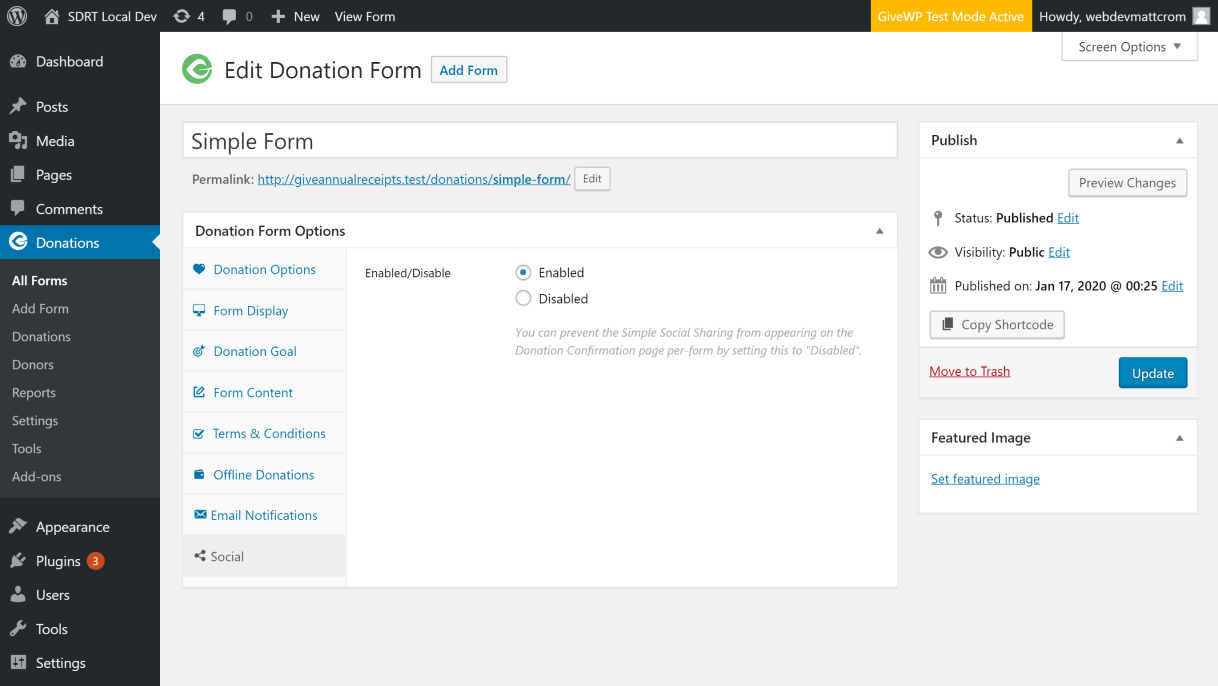Open SDRT Local Dev site home icon

[52, 16]
